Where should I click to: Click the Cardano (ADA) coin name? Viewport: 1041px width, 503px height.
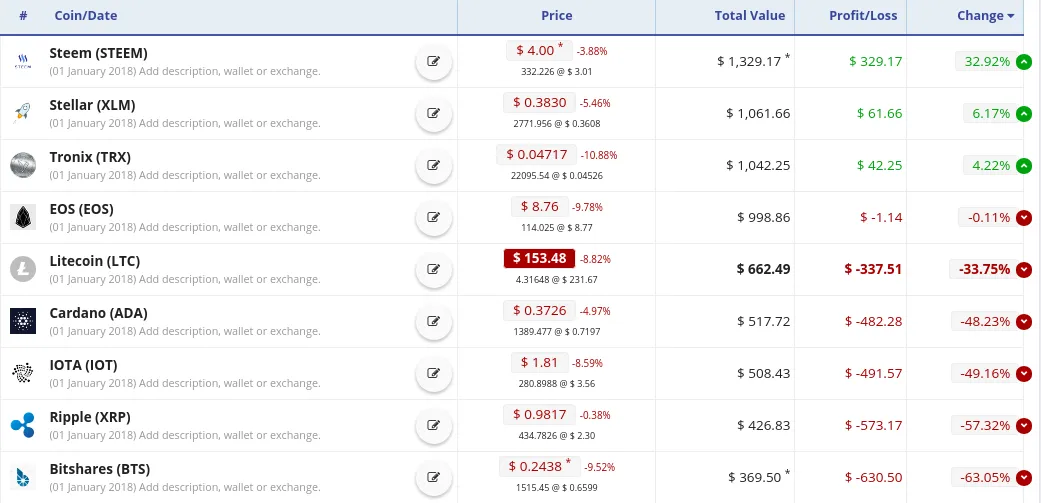pyautogui.click(x=98, y=313)
